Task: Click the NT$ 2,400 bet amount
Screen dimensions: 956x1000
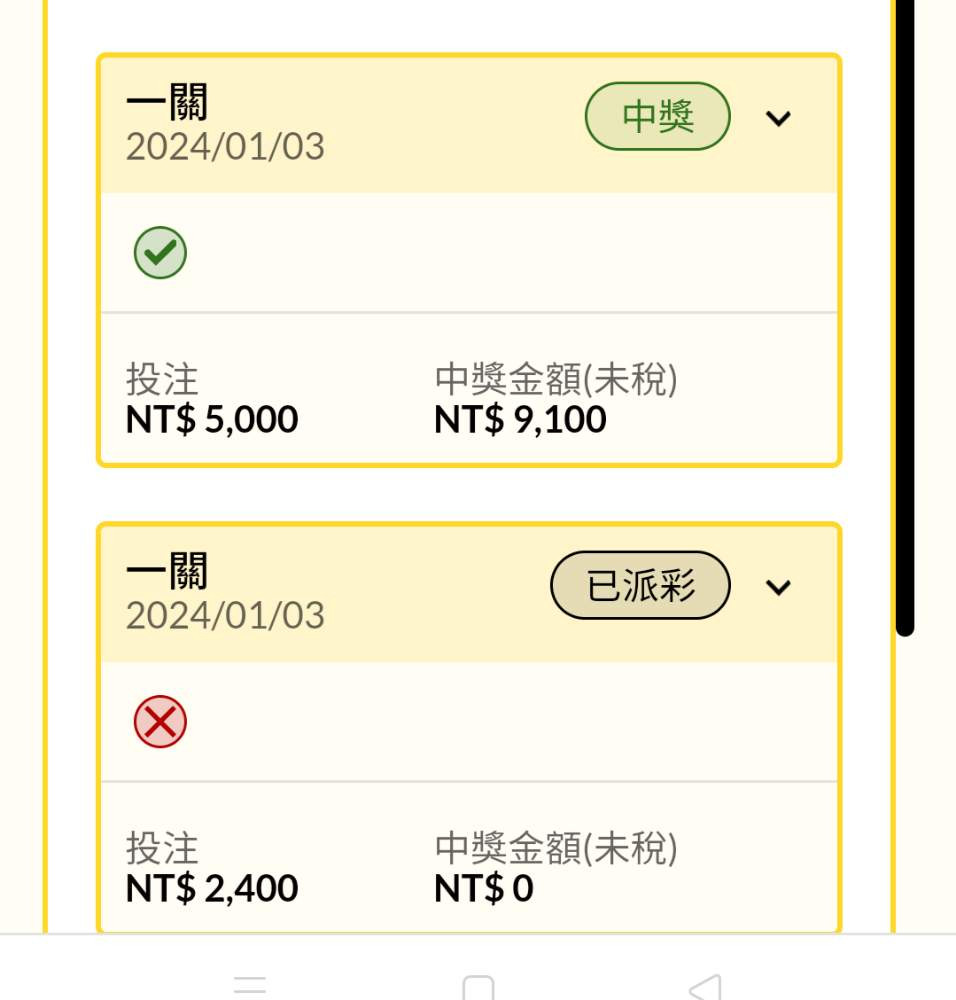Action: coord(212,888)
